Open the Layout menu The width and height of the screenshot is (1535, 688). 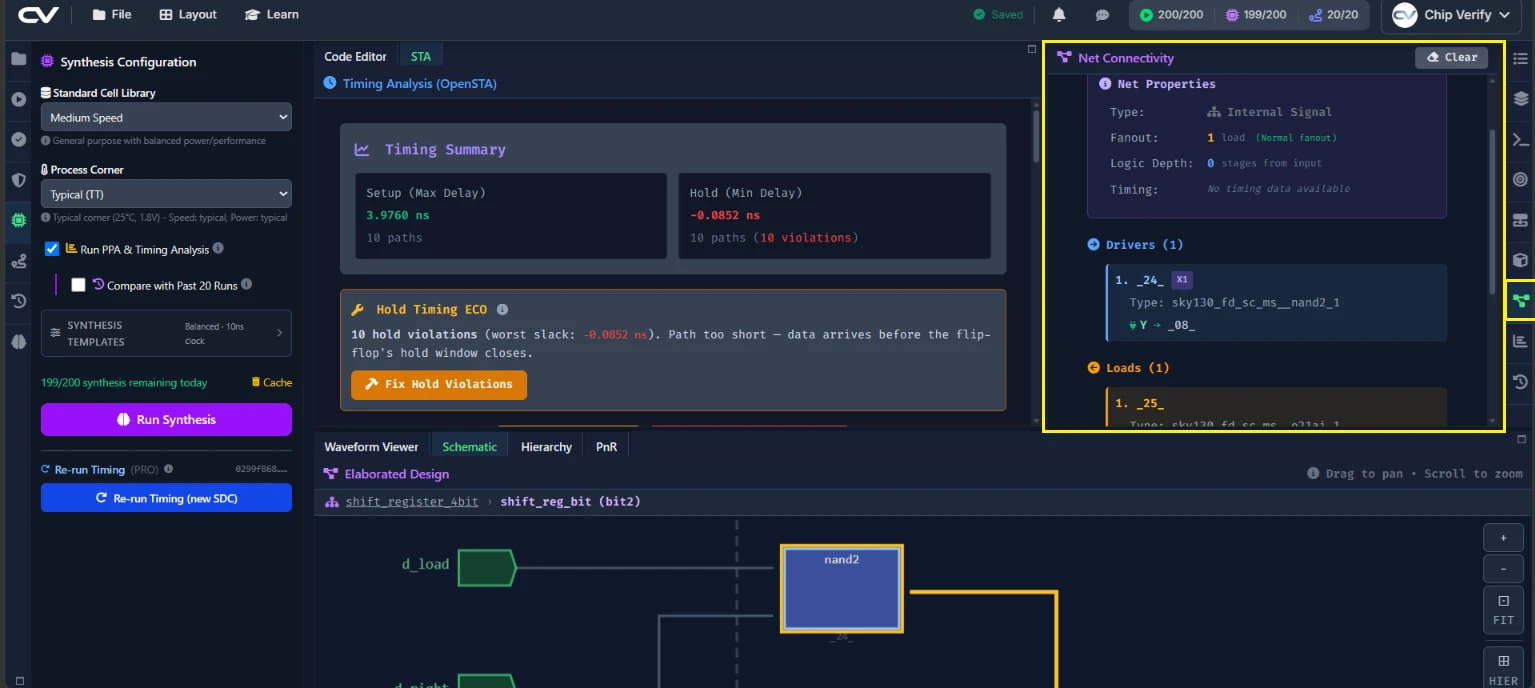[x=187, y=15]
